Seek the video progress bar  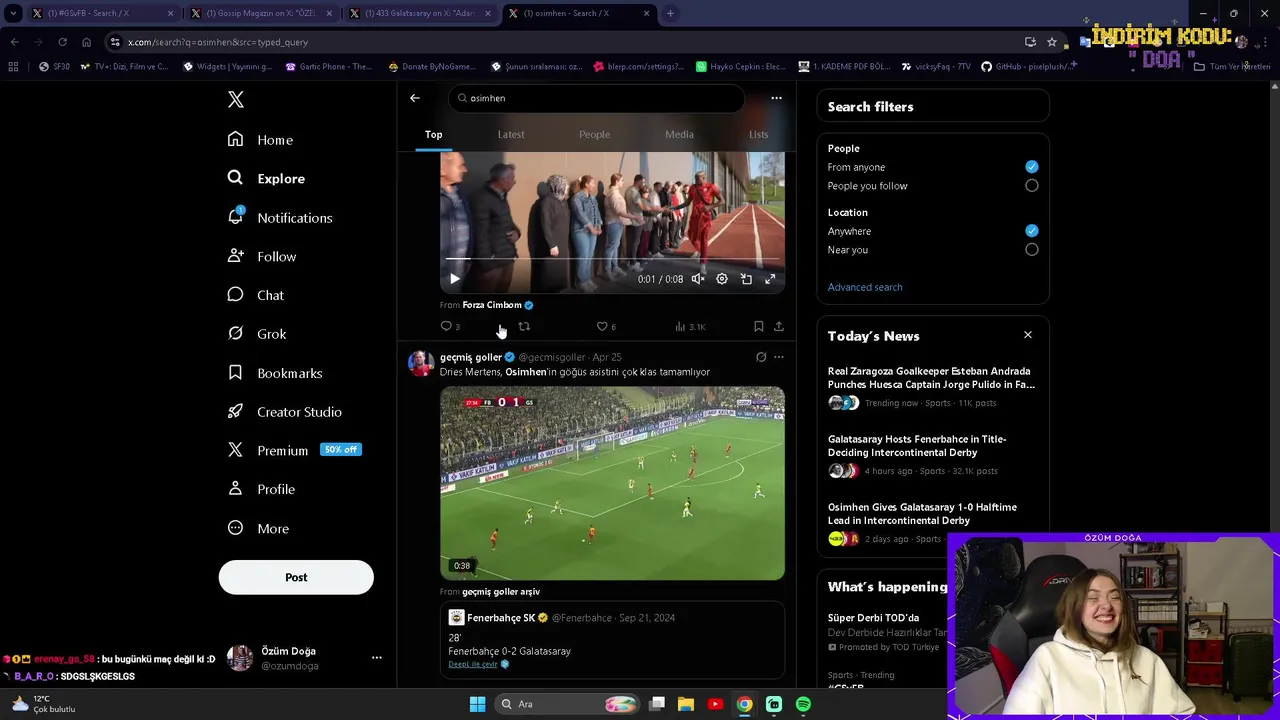[612, 260]
